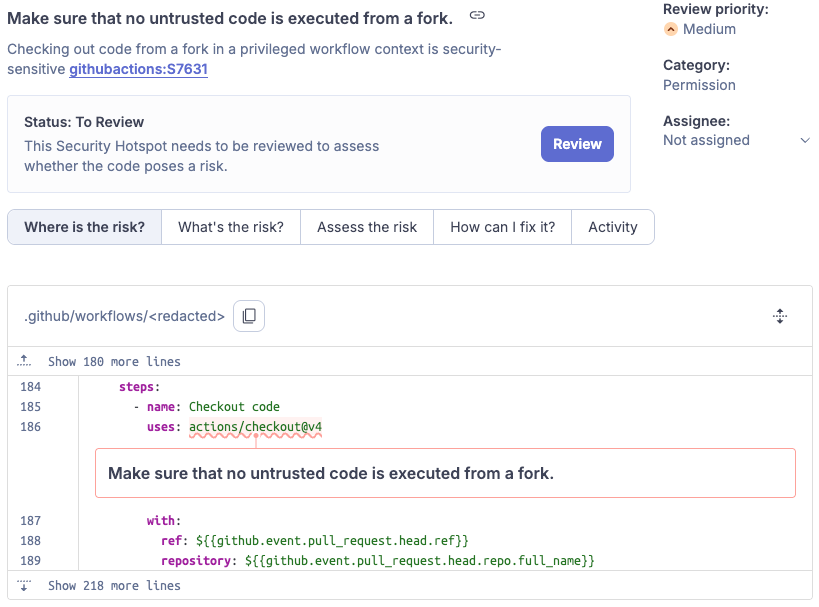Click the untrusted code warning message box

(445, 471)
